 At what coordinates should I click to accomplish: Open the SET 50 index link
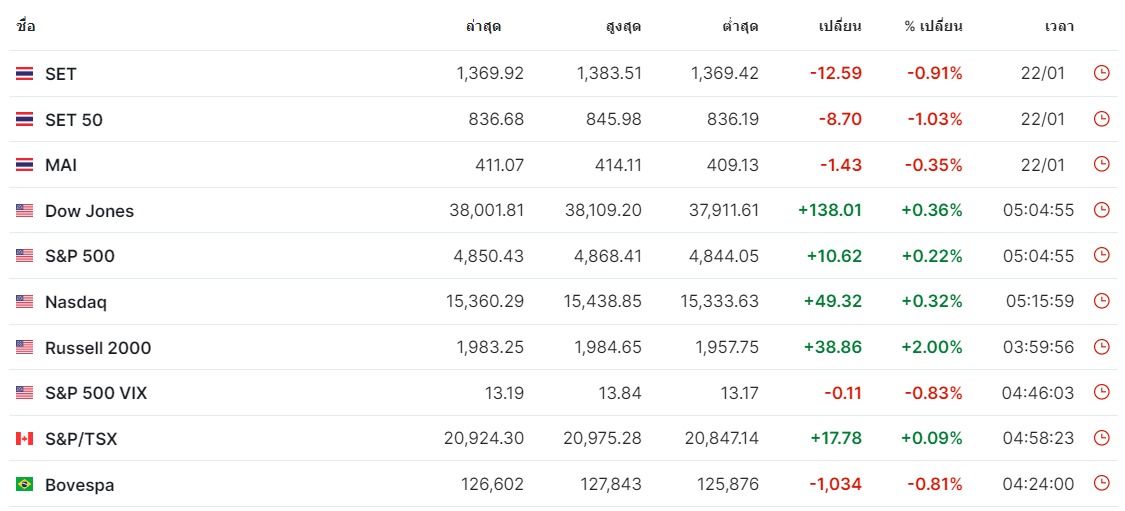[x=74, y=120]
